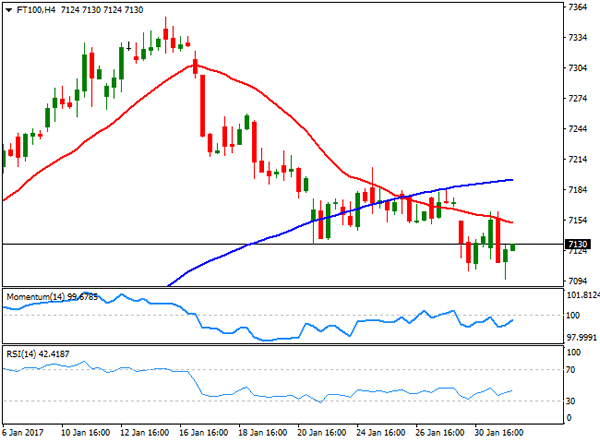Image resolution: width=600 pixels, height=443 pixels.
Task: Click the 7274 price axis label
Action: pos(577,98)
